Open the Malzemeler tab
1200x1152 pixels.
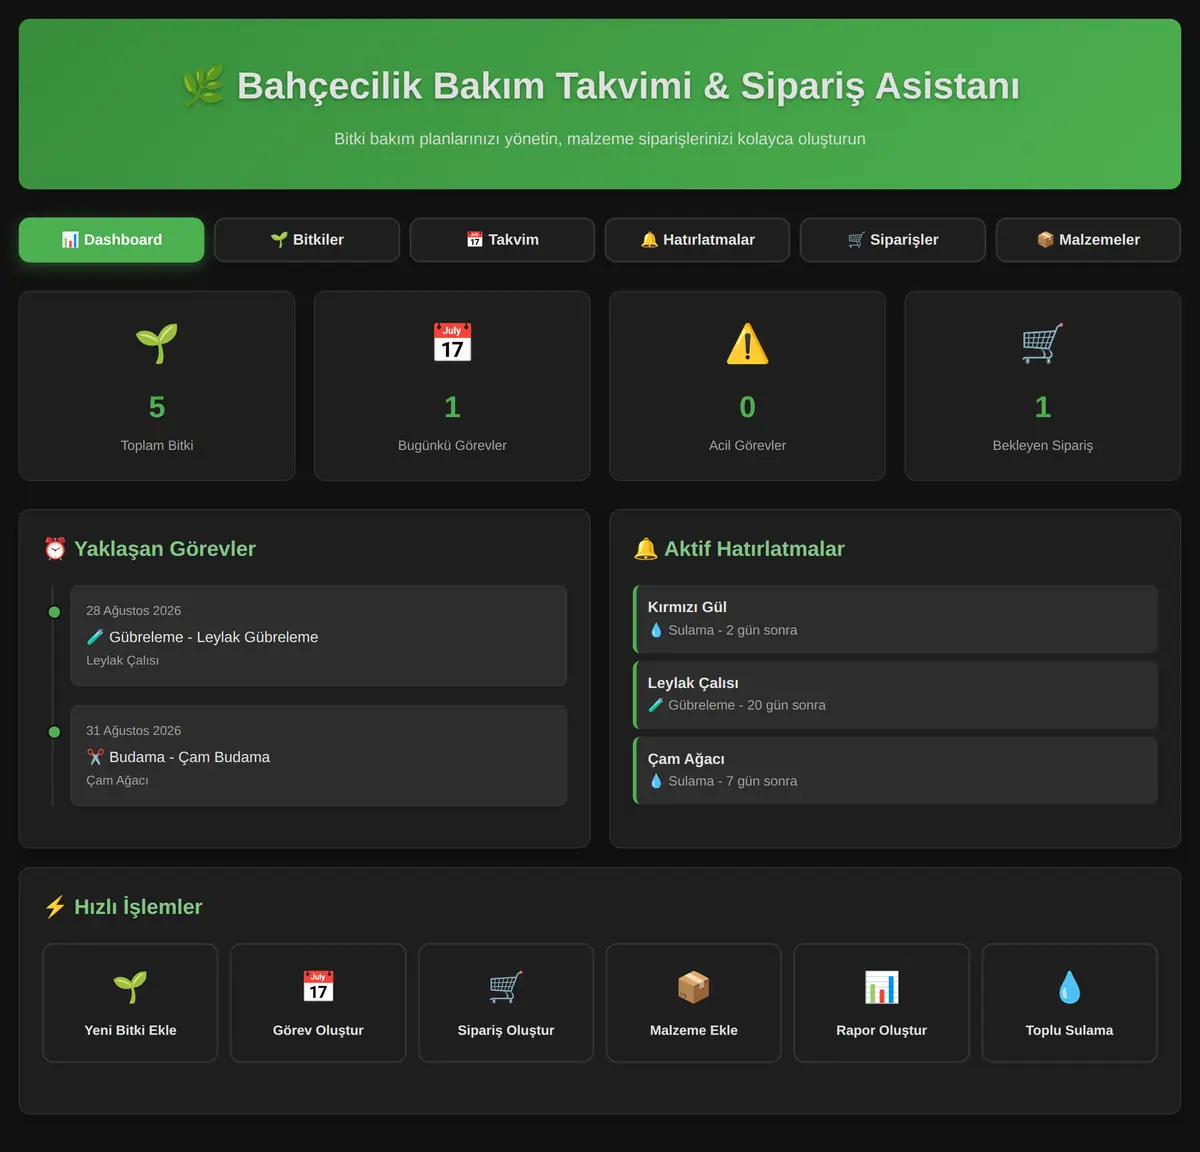click(x=1088, y=240)
